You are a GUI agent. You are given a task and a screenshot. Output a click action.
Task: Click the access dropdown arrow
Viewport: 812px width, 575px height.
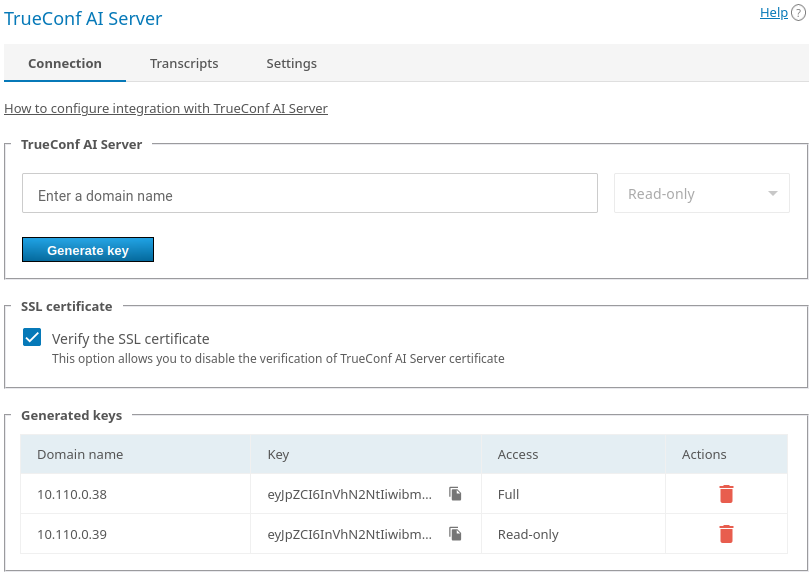[x=772, y=194]
